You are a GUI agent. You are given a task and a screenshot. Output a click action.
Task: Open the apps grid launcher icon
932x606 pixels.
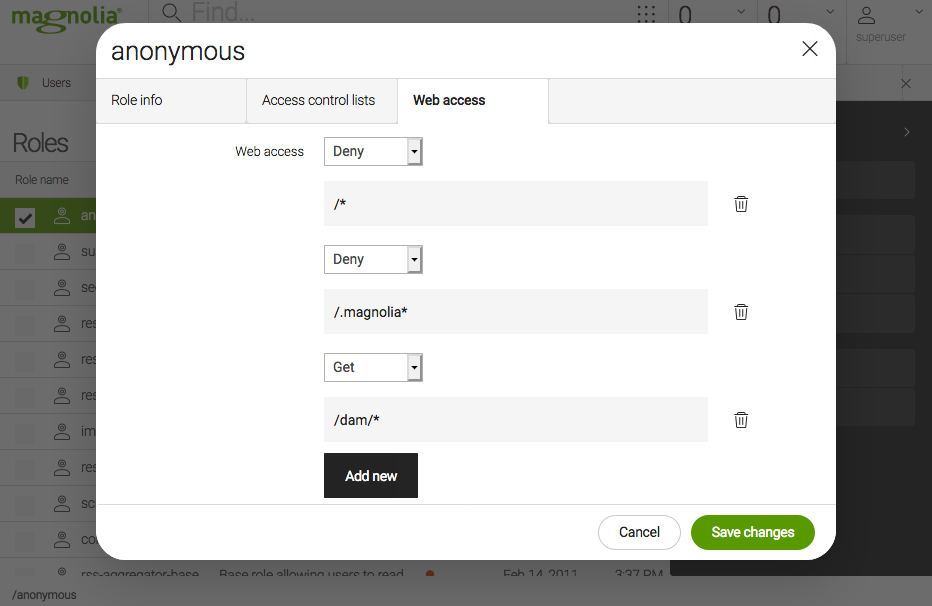646,13
